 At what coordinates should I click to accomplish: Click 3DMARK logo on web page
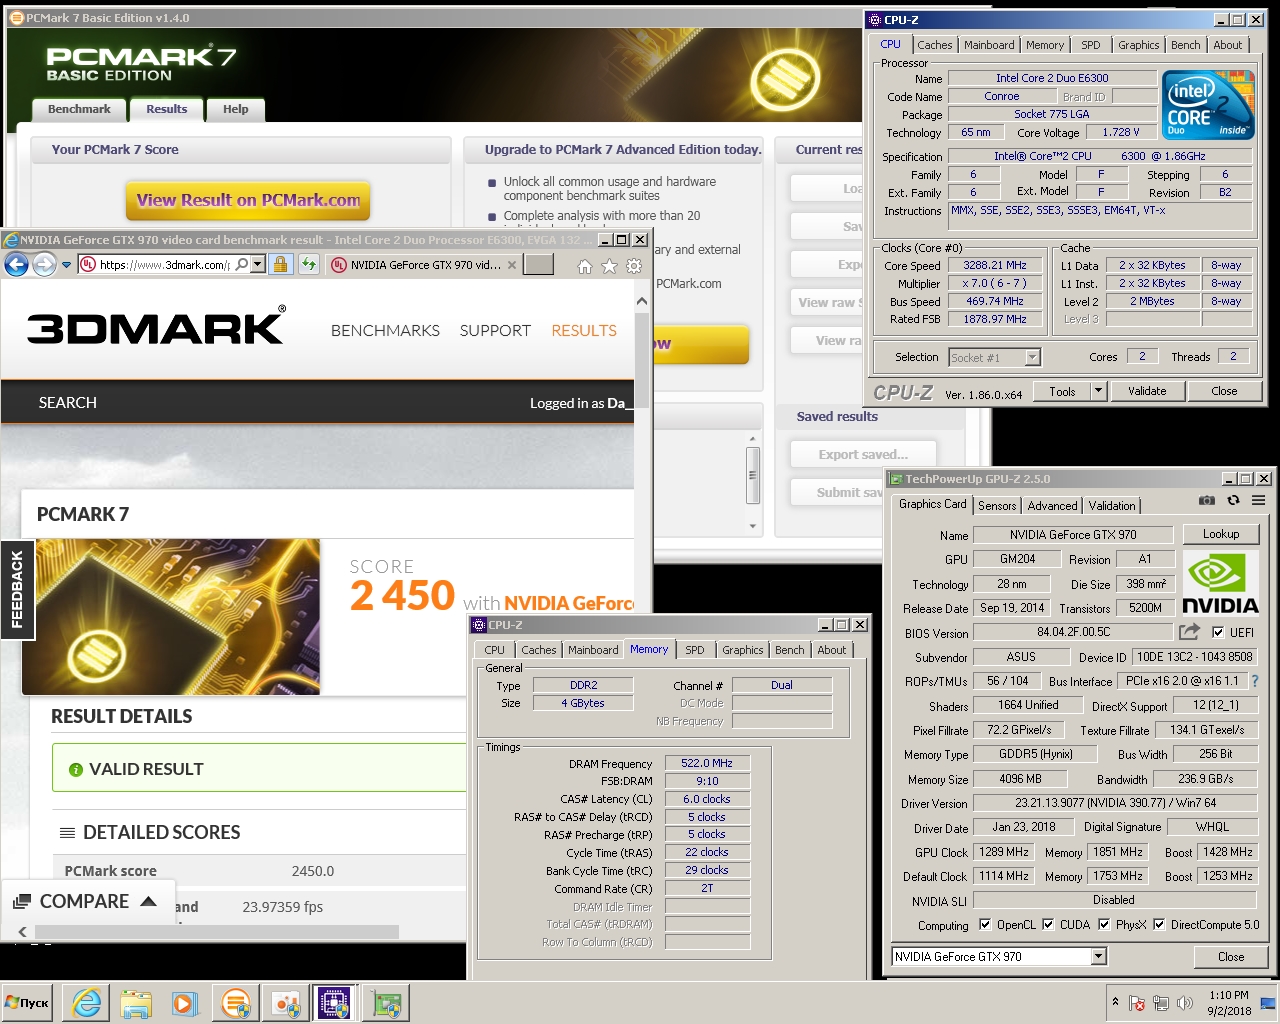(156, 327)
